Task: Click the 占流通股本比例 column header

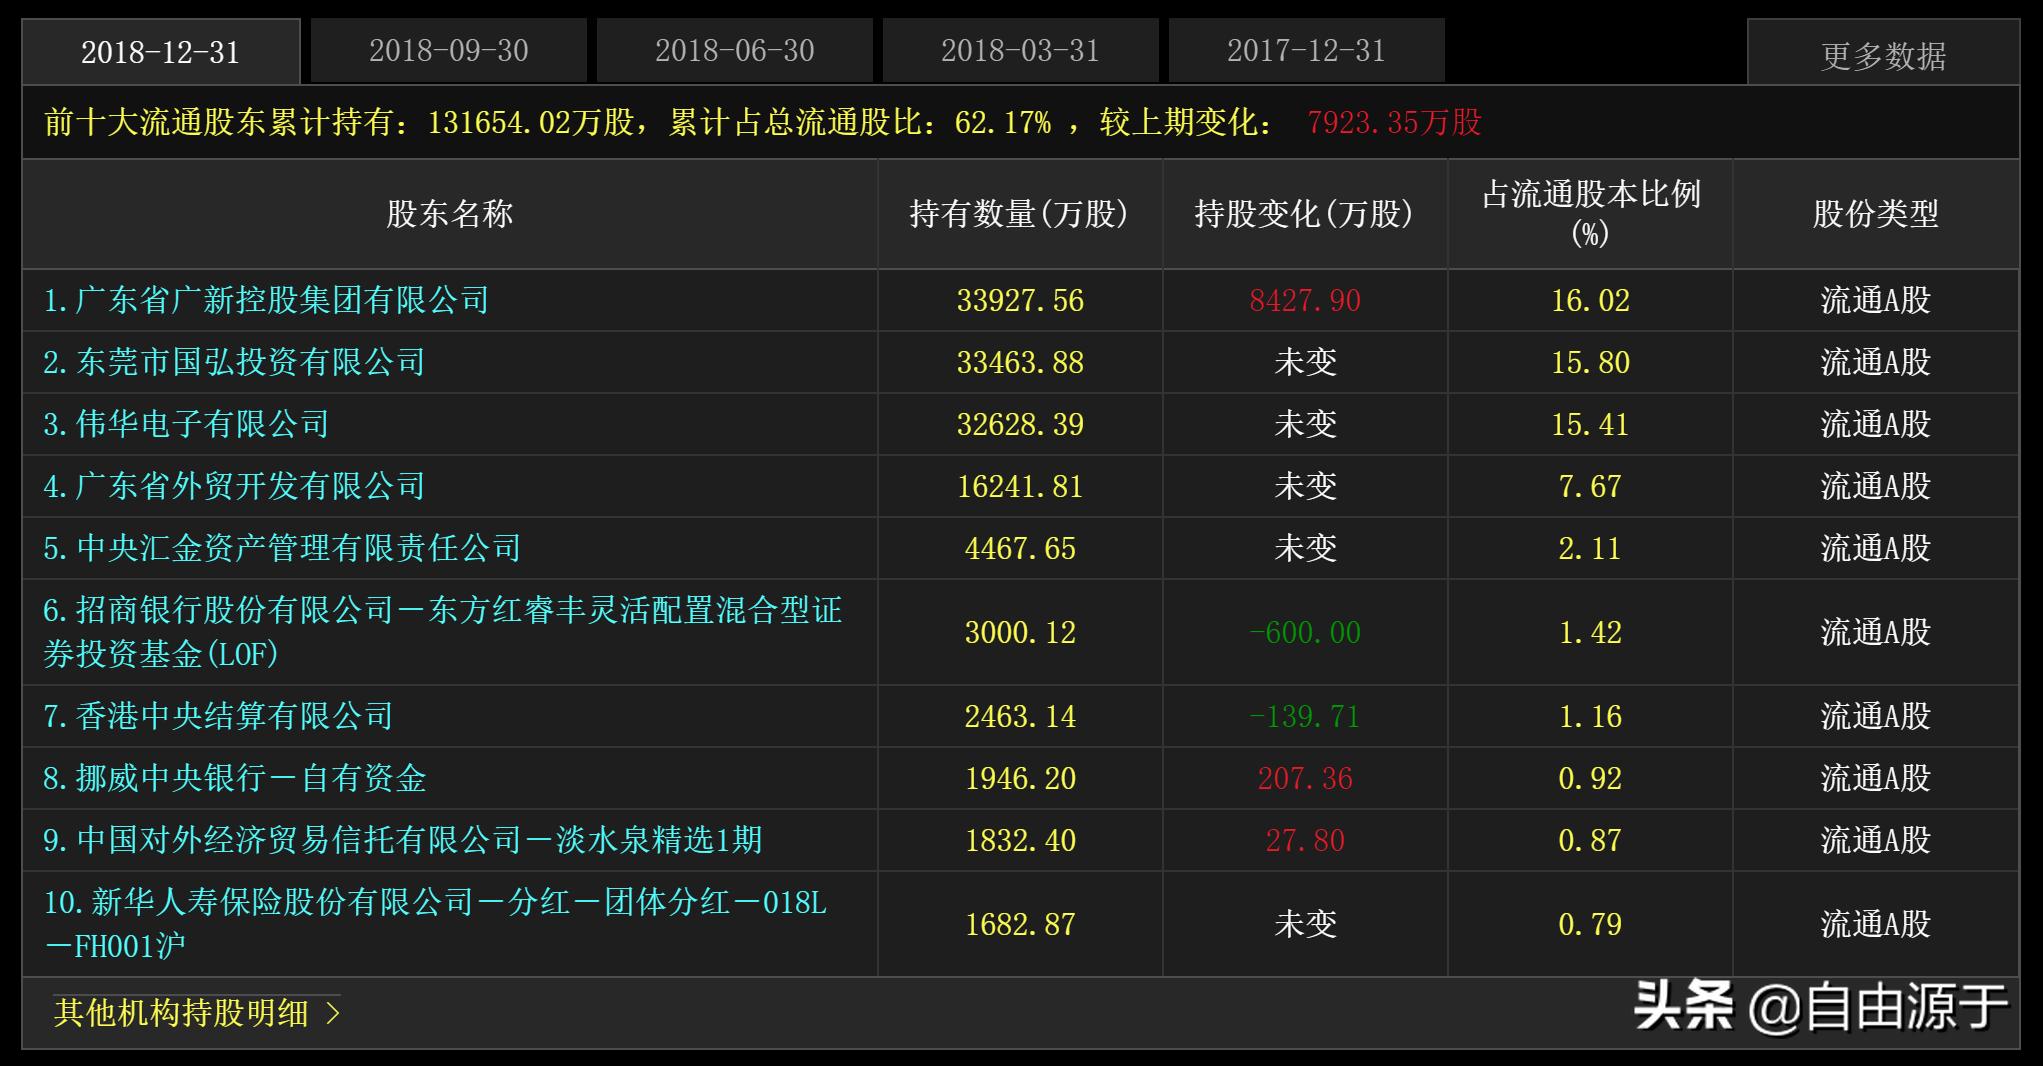Action: pyautogui.click(x=1592, y=212)
